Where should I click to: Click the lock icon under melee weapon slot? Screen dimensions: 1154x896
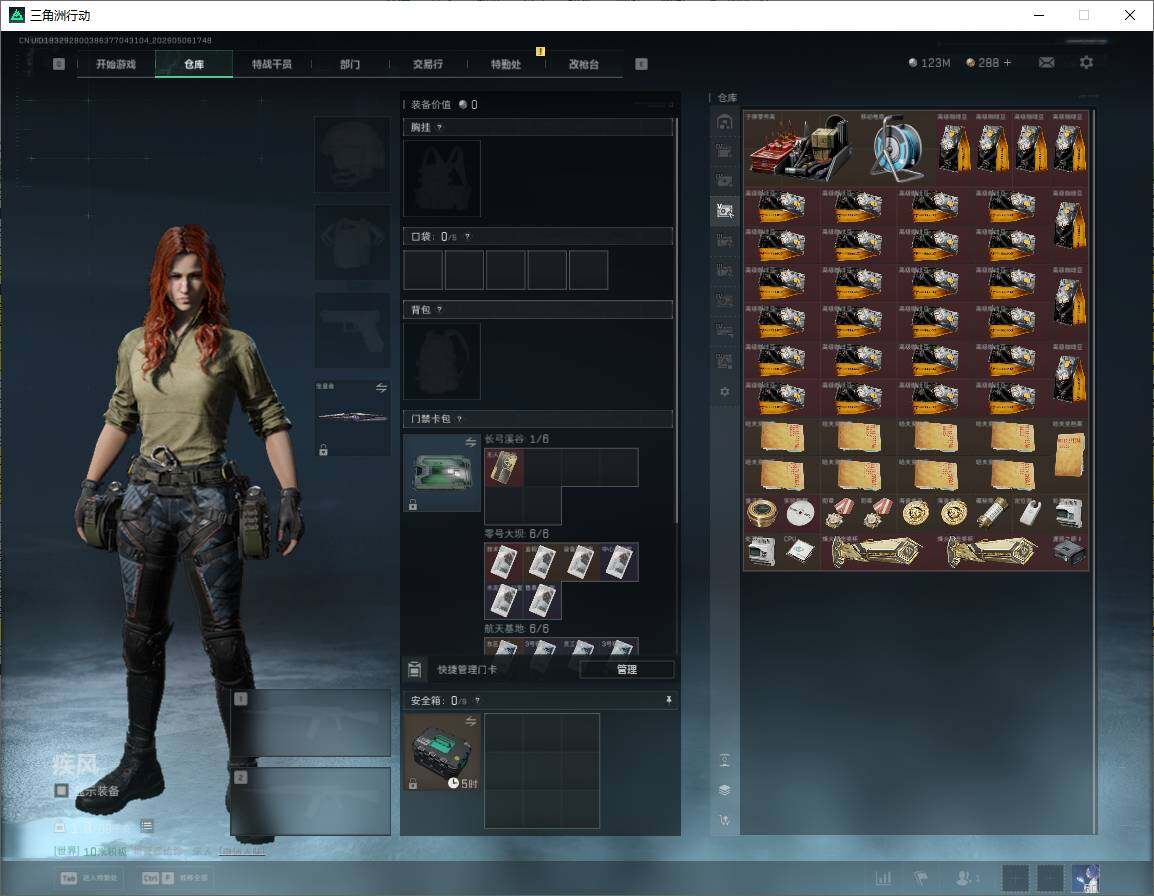tap(323, 450)
